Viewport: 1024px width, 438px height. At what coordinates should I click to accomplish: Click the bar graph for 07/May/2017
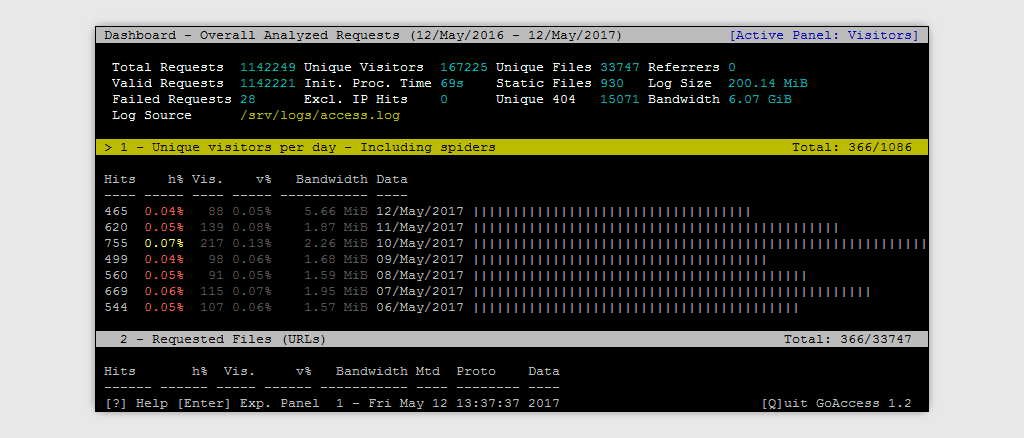click(672, 292)
